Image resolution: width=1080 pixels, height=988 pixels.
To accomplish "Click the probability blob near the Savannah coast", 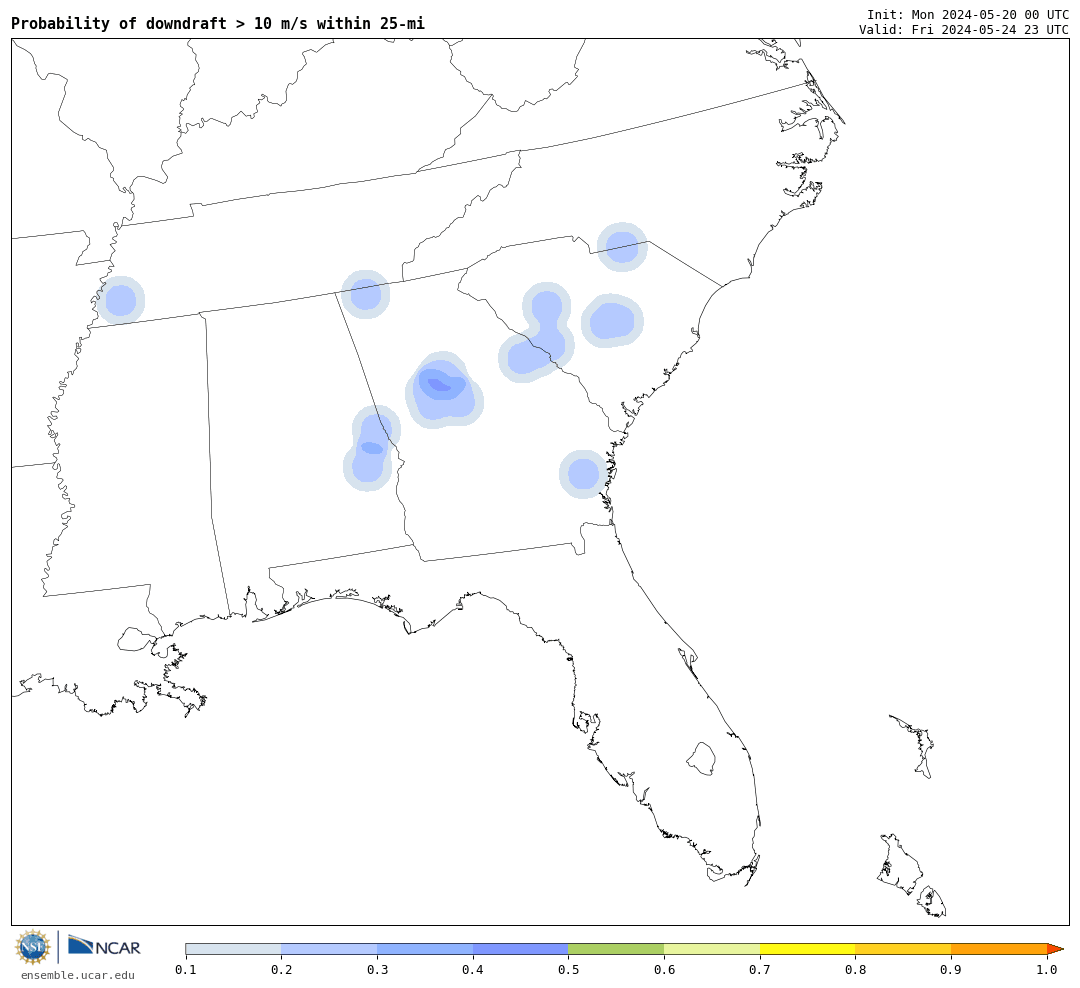I will pos(583,474).
